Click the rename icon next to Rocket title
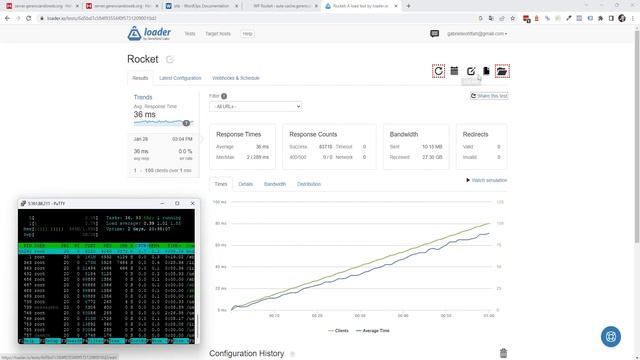 [x=170, y=60]
